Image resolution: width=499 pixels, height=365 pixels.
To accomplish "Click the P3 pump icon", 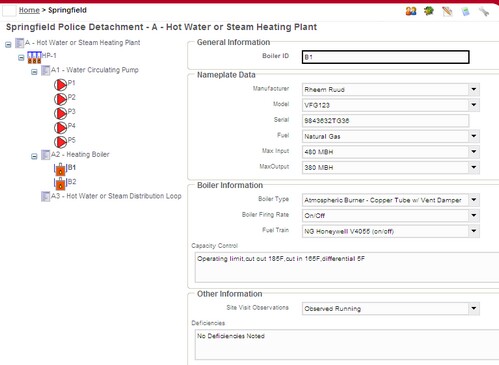I will tap(60, 113).
